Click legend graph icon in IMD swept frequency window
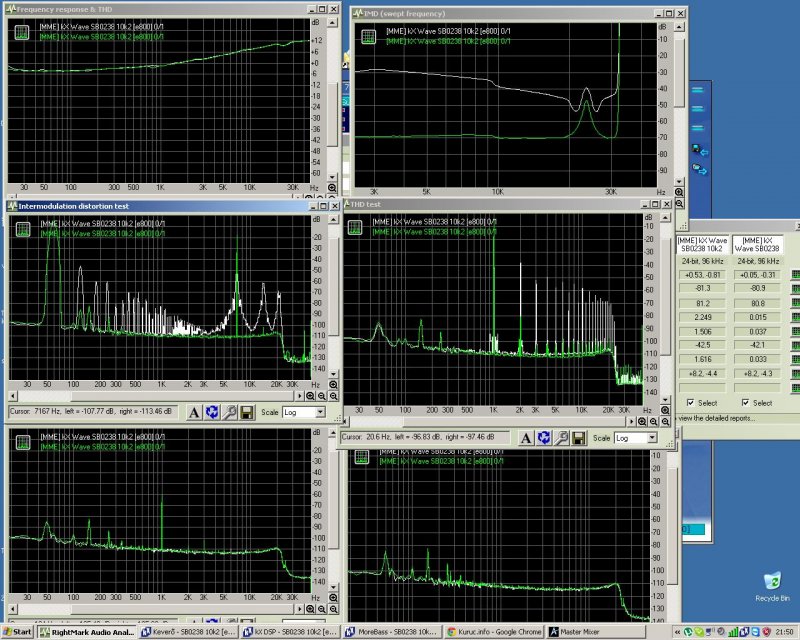Screen dimensions: 800x640 (368, 36)
